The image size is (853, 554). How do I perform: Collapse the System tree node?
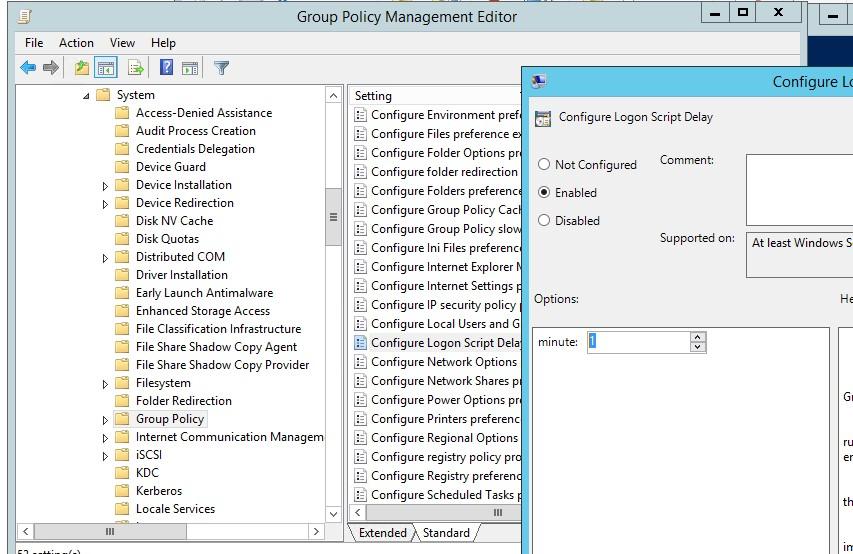coord(86,96)
